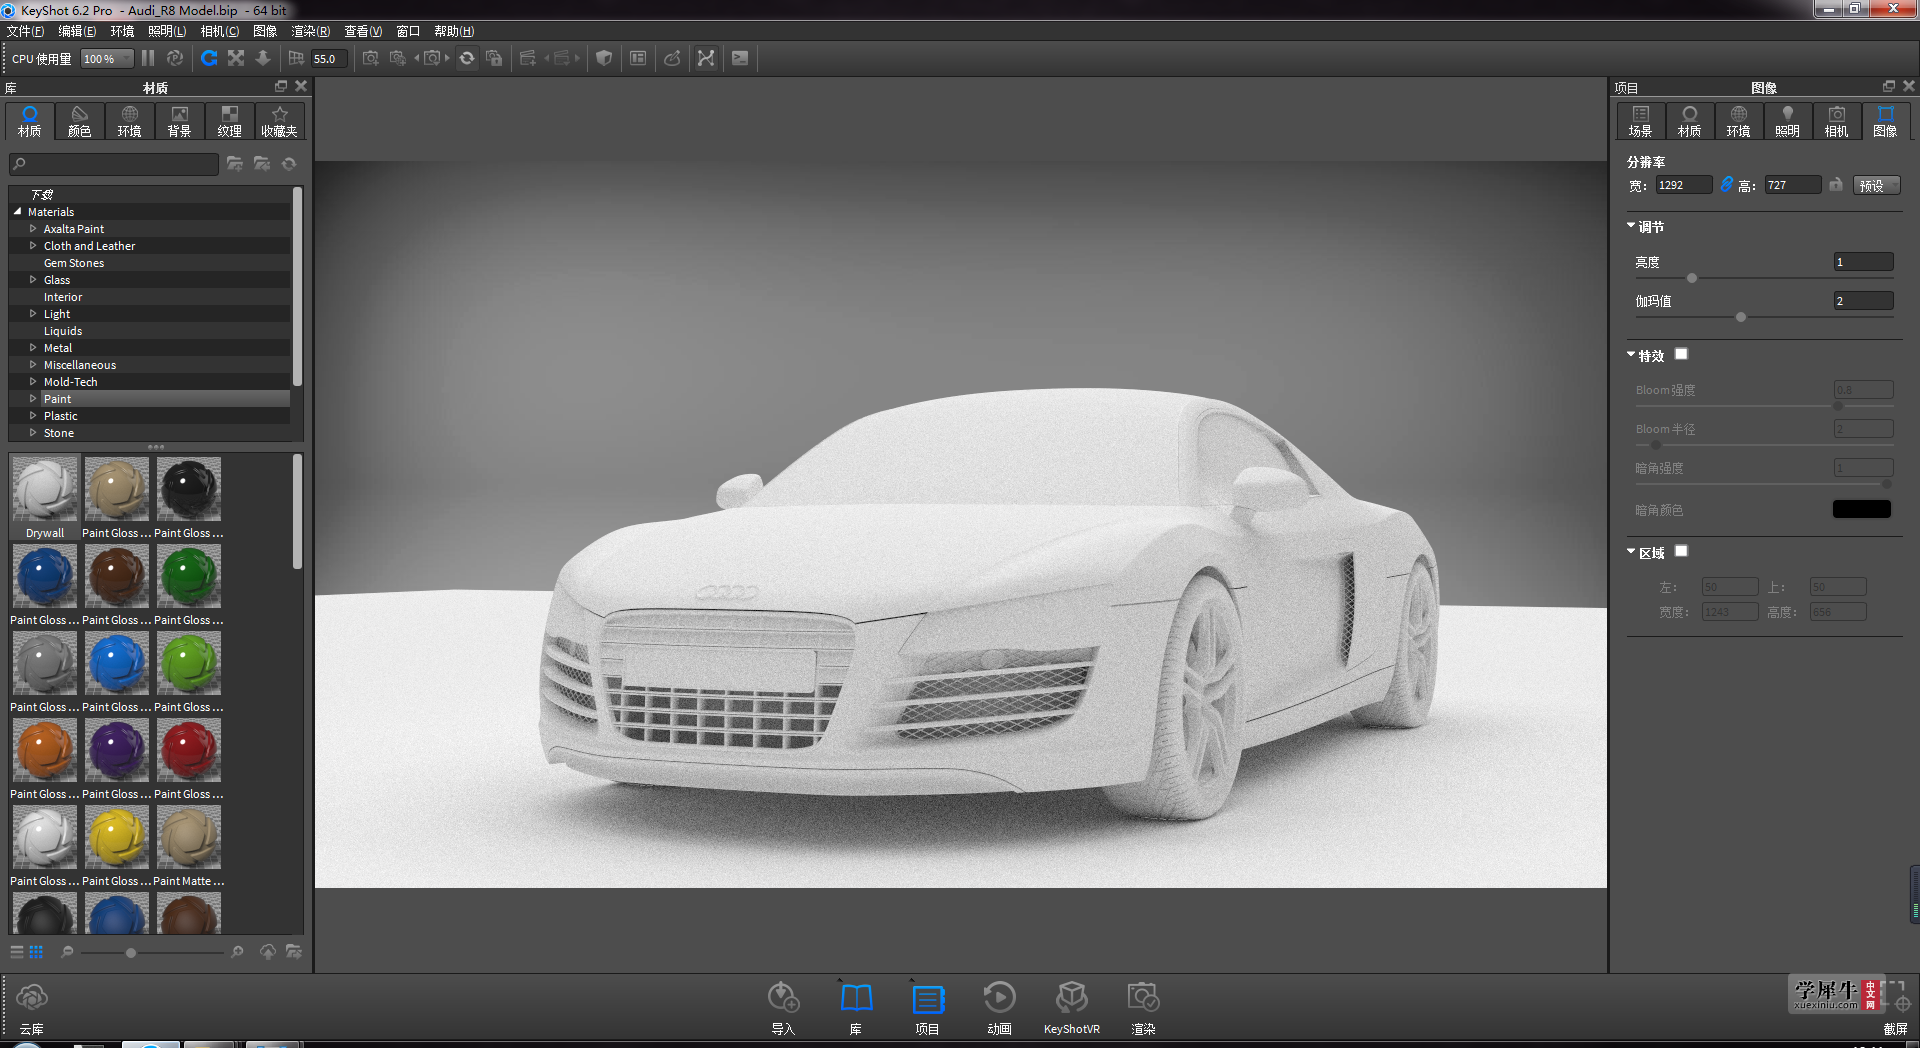Click the upload to cloud icon below thumbnails
Screen dimensions: 1920x1048
click(267, 952)
